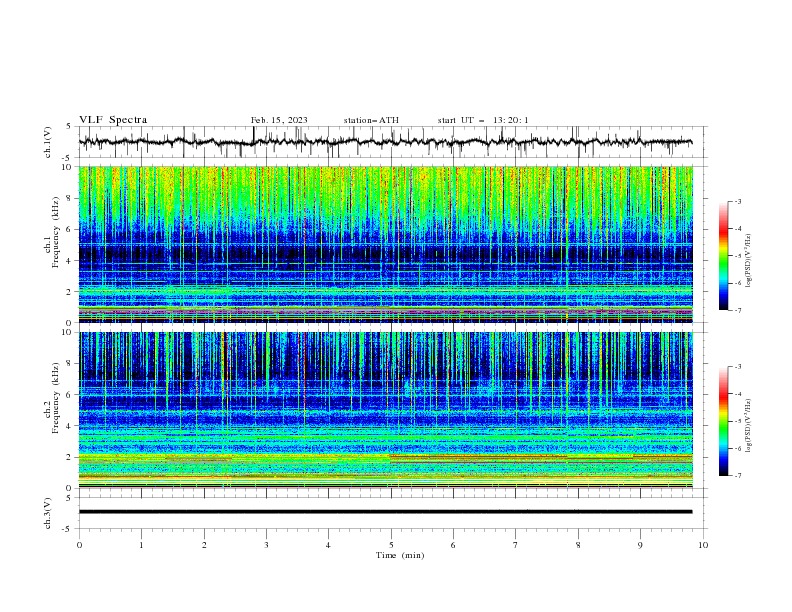
Task: Click the 'Time (min)' axis label
Action: (400, 555)
